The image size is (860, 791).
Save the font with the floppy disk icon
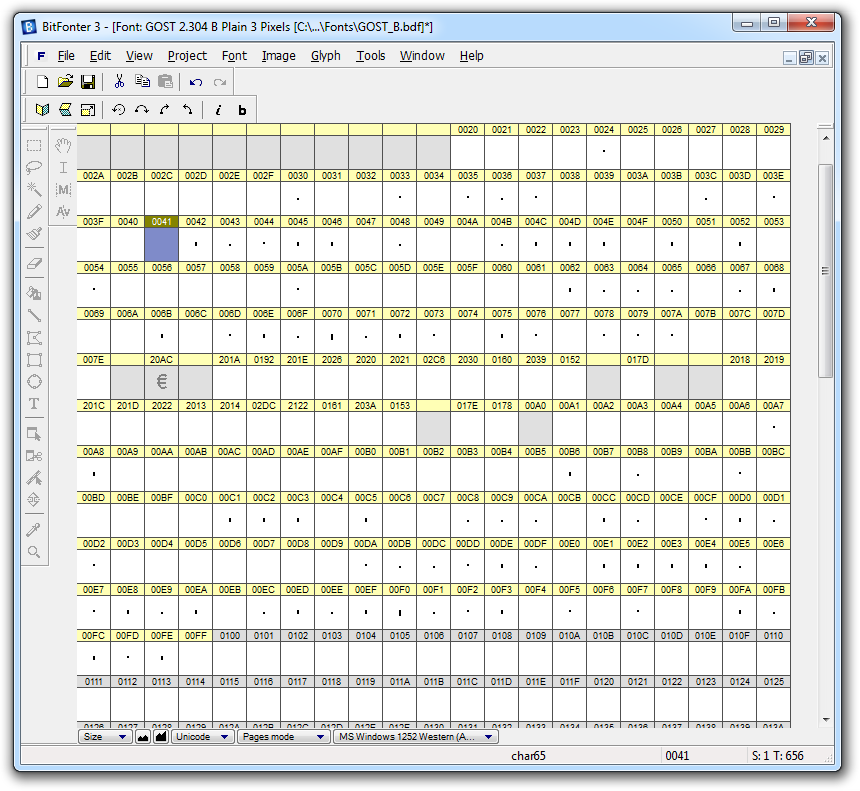tap(88, 82)
